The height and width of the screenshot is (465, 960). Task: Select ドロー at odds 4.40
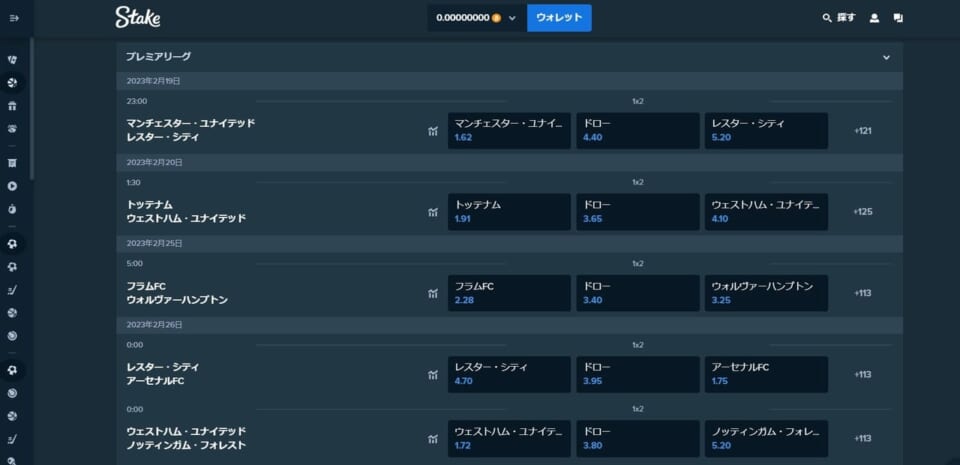coord(638,131)
